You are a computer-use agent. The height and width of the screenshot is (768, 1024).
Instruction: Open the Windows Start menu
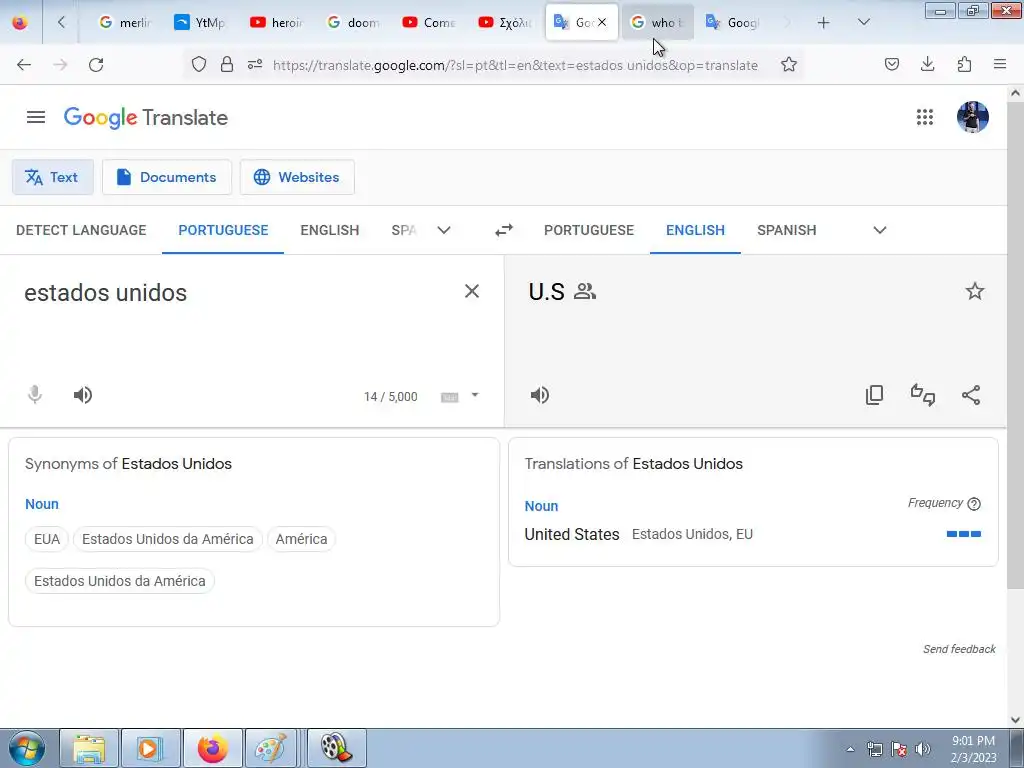(x=26, y=748)
